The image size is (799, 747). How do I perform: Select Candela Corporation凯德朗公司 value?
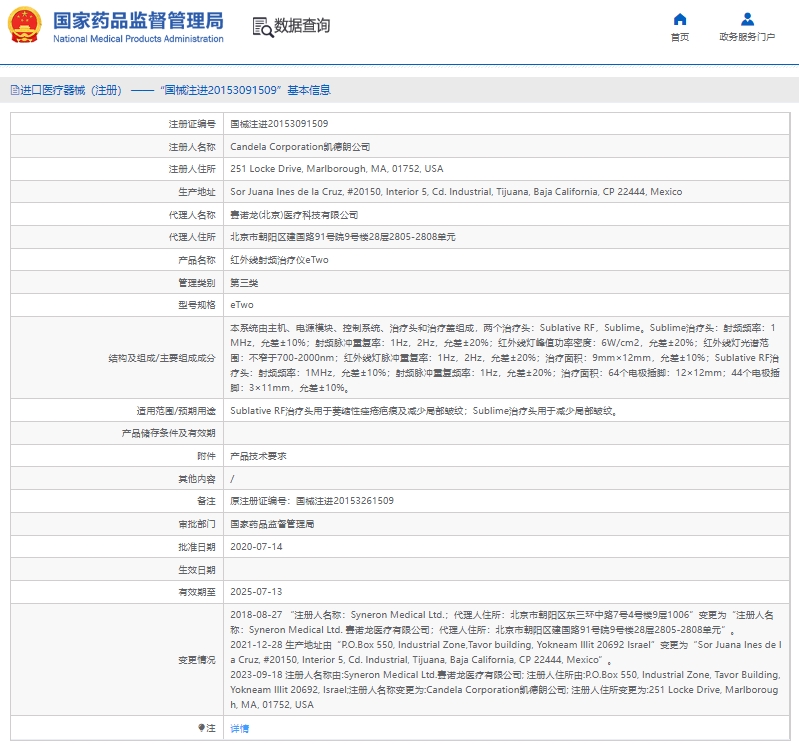(300, 147)
